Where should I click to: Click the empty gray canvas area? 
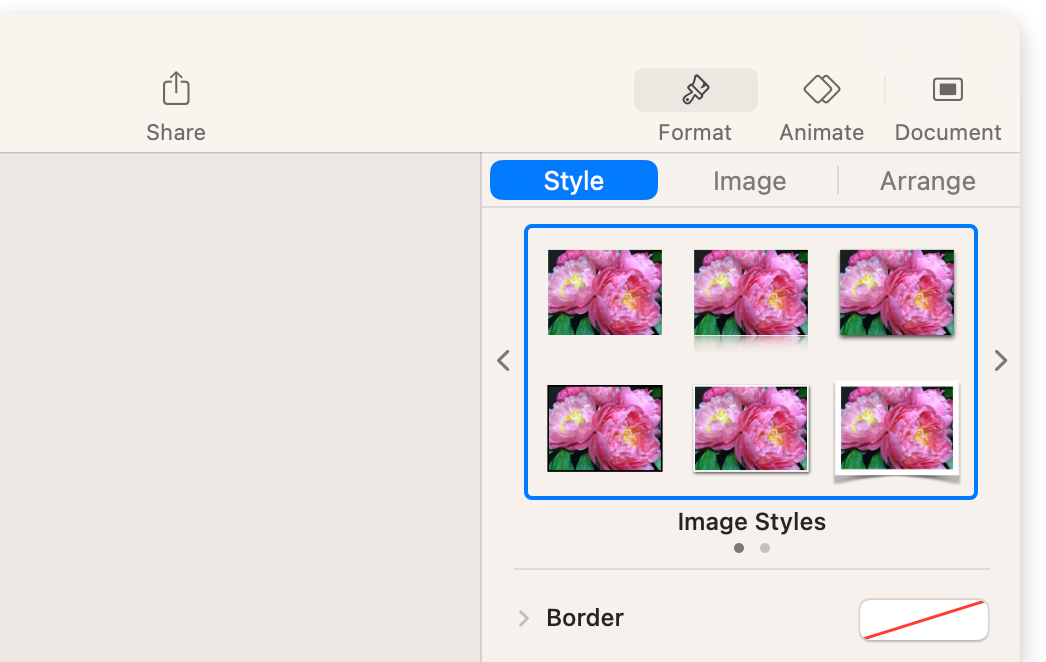240,400
